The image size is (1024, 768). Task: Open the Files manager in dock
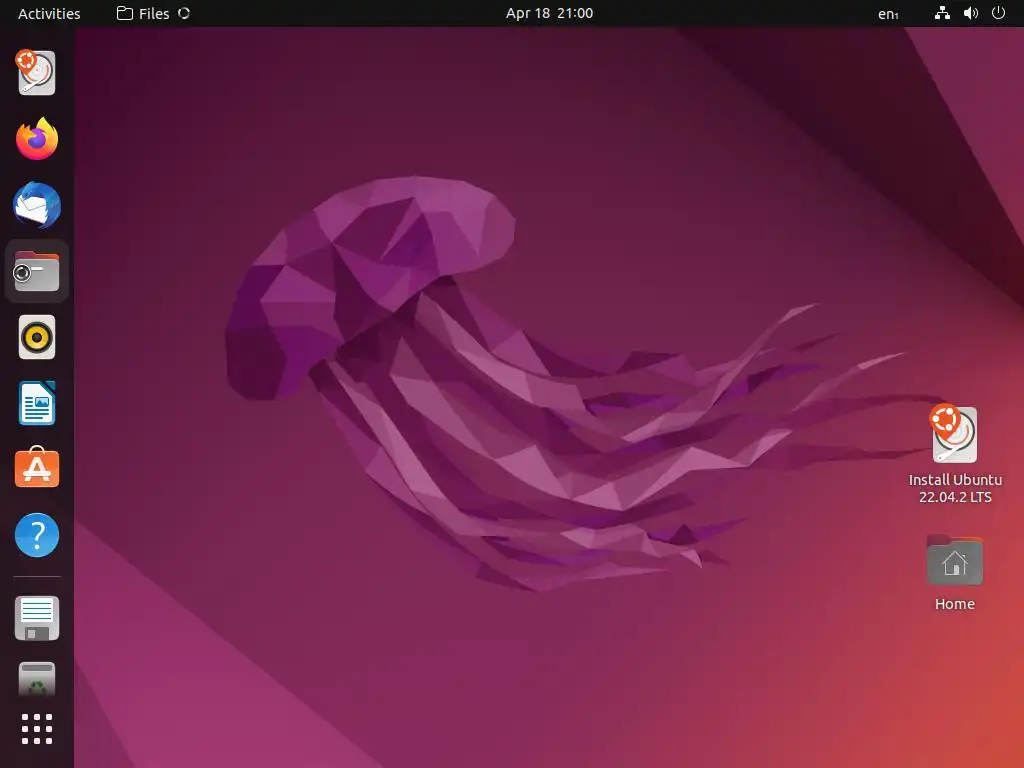(x=37, y=271)
